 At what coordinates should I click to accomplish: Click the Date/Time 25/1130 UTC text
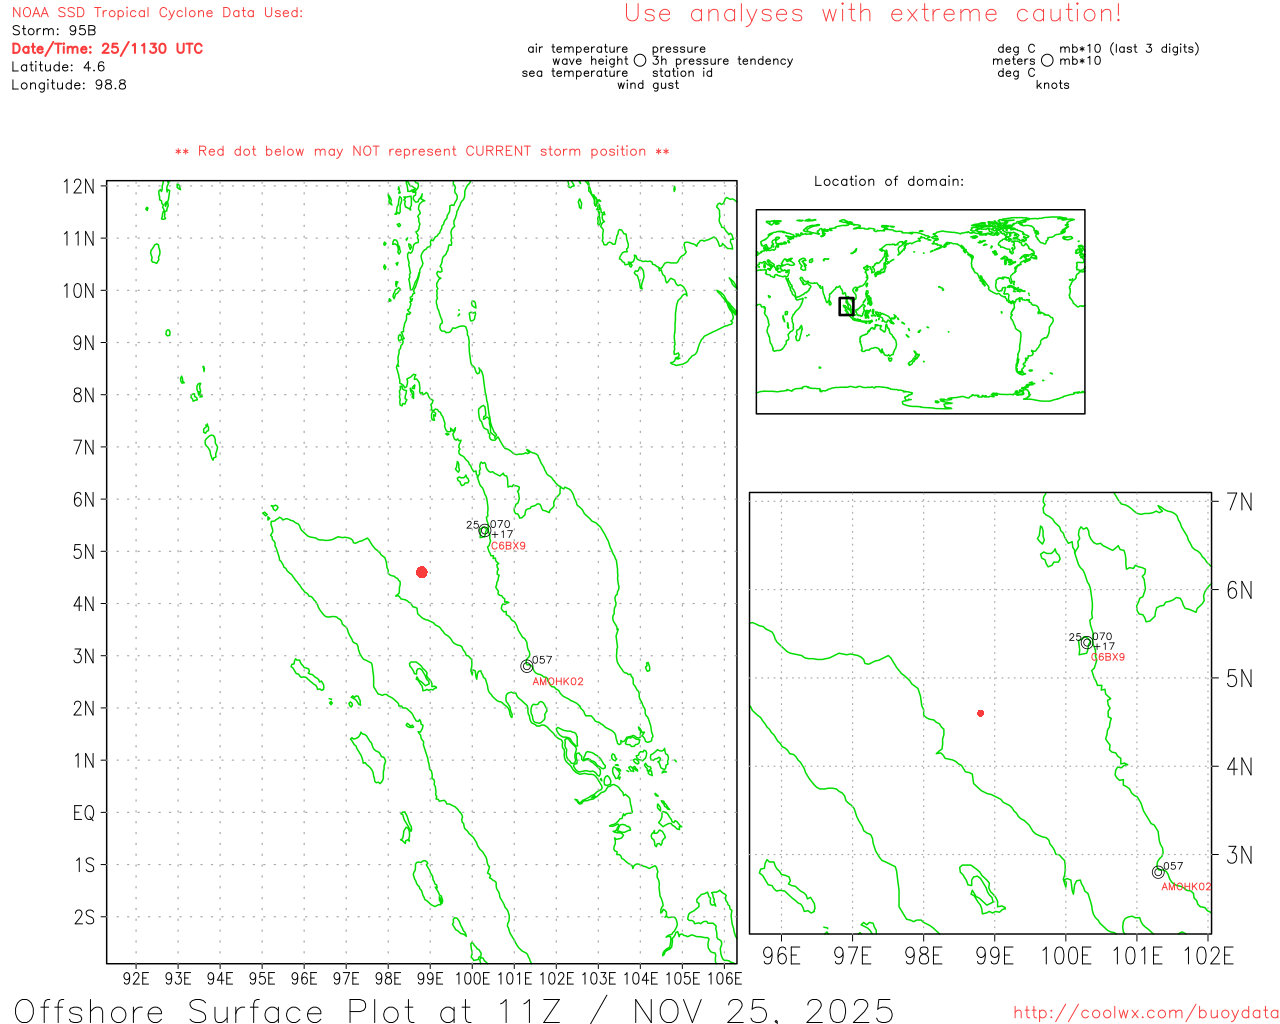click(107, 48)
